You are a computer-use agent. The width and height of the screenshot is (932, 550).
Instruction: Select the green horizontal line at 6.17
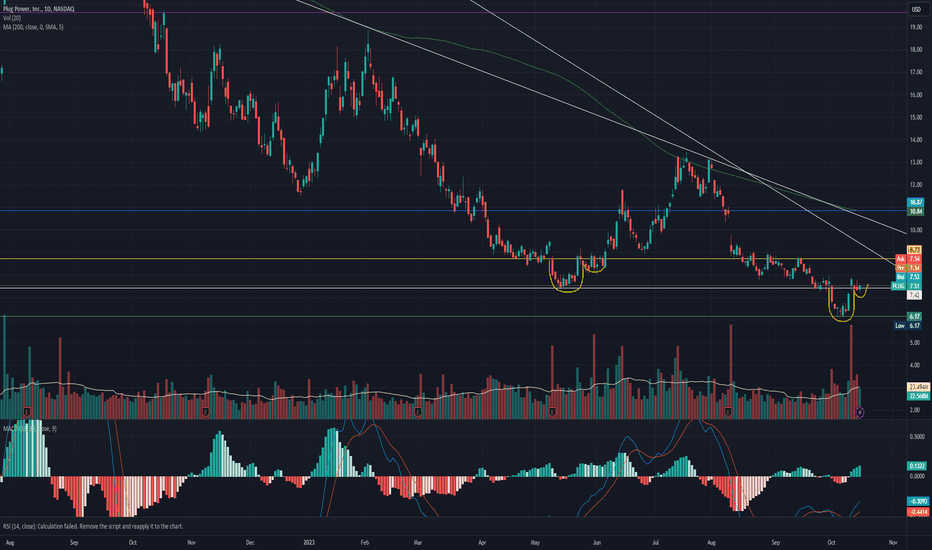pos(452,316)
